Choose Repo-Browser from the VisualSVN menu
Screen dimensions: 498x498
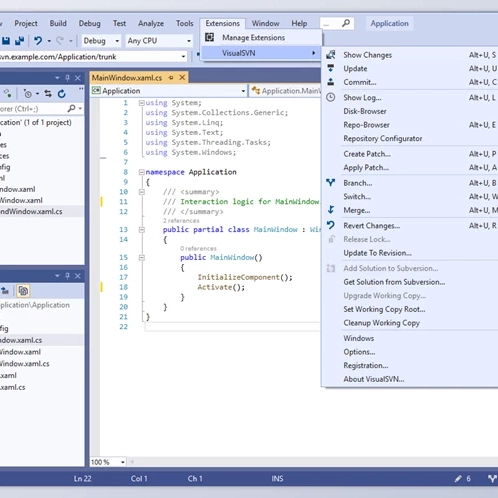coord(366,125)
